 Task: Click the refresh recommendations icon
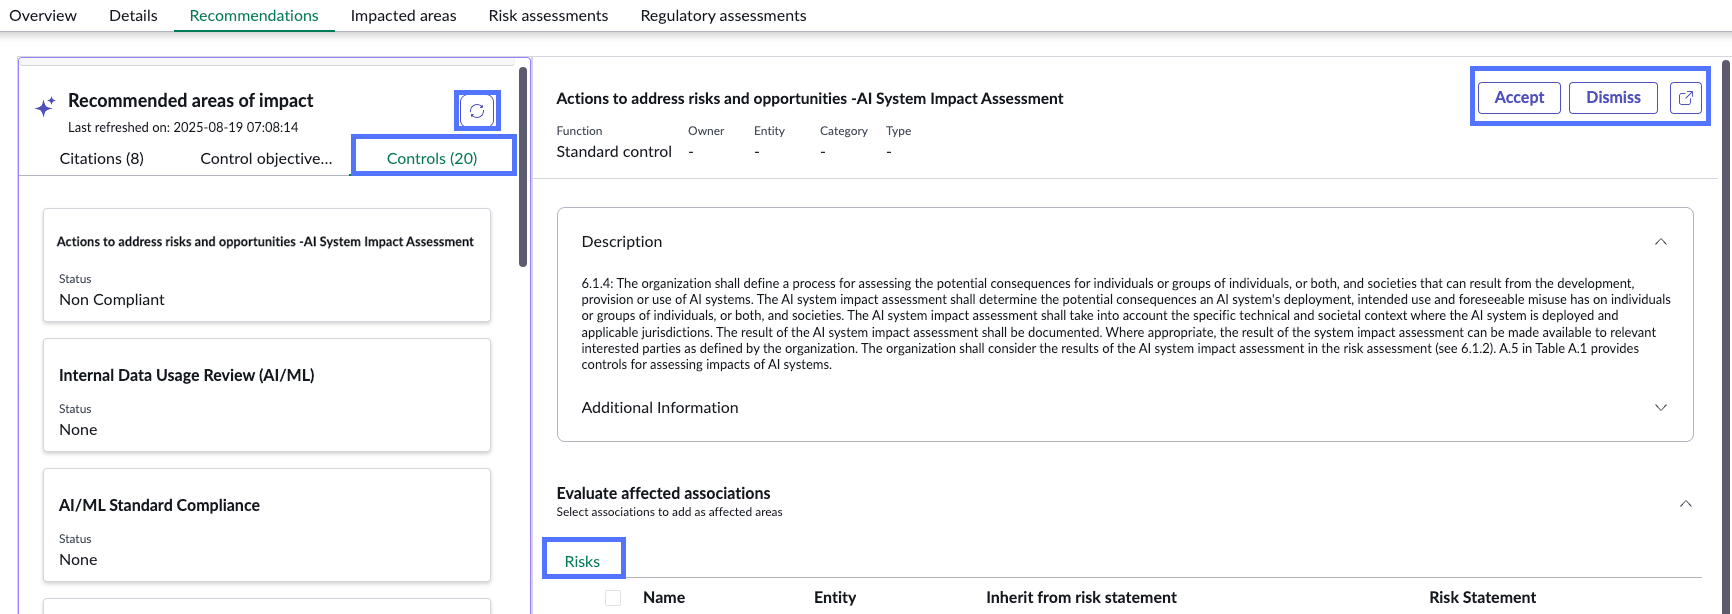click(x=477, y=111)
